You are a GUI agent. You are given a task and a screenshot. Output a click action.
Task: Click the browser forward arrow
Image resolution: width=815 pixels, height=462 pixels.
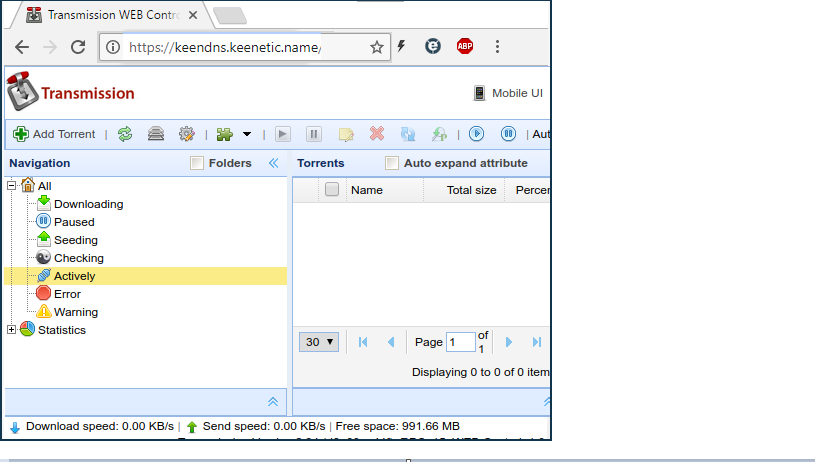[50, 47]
